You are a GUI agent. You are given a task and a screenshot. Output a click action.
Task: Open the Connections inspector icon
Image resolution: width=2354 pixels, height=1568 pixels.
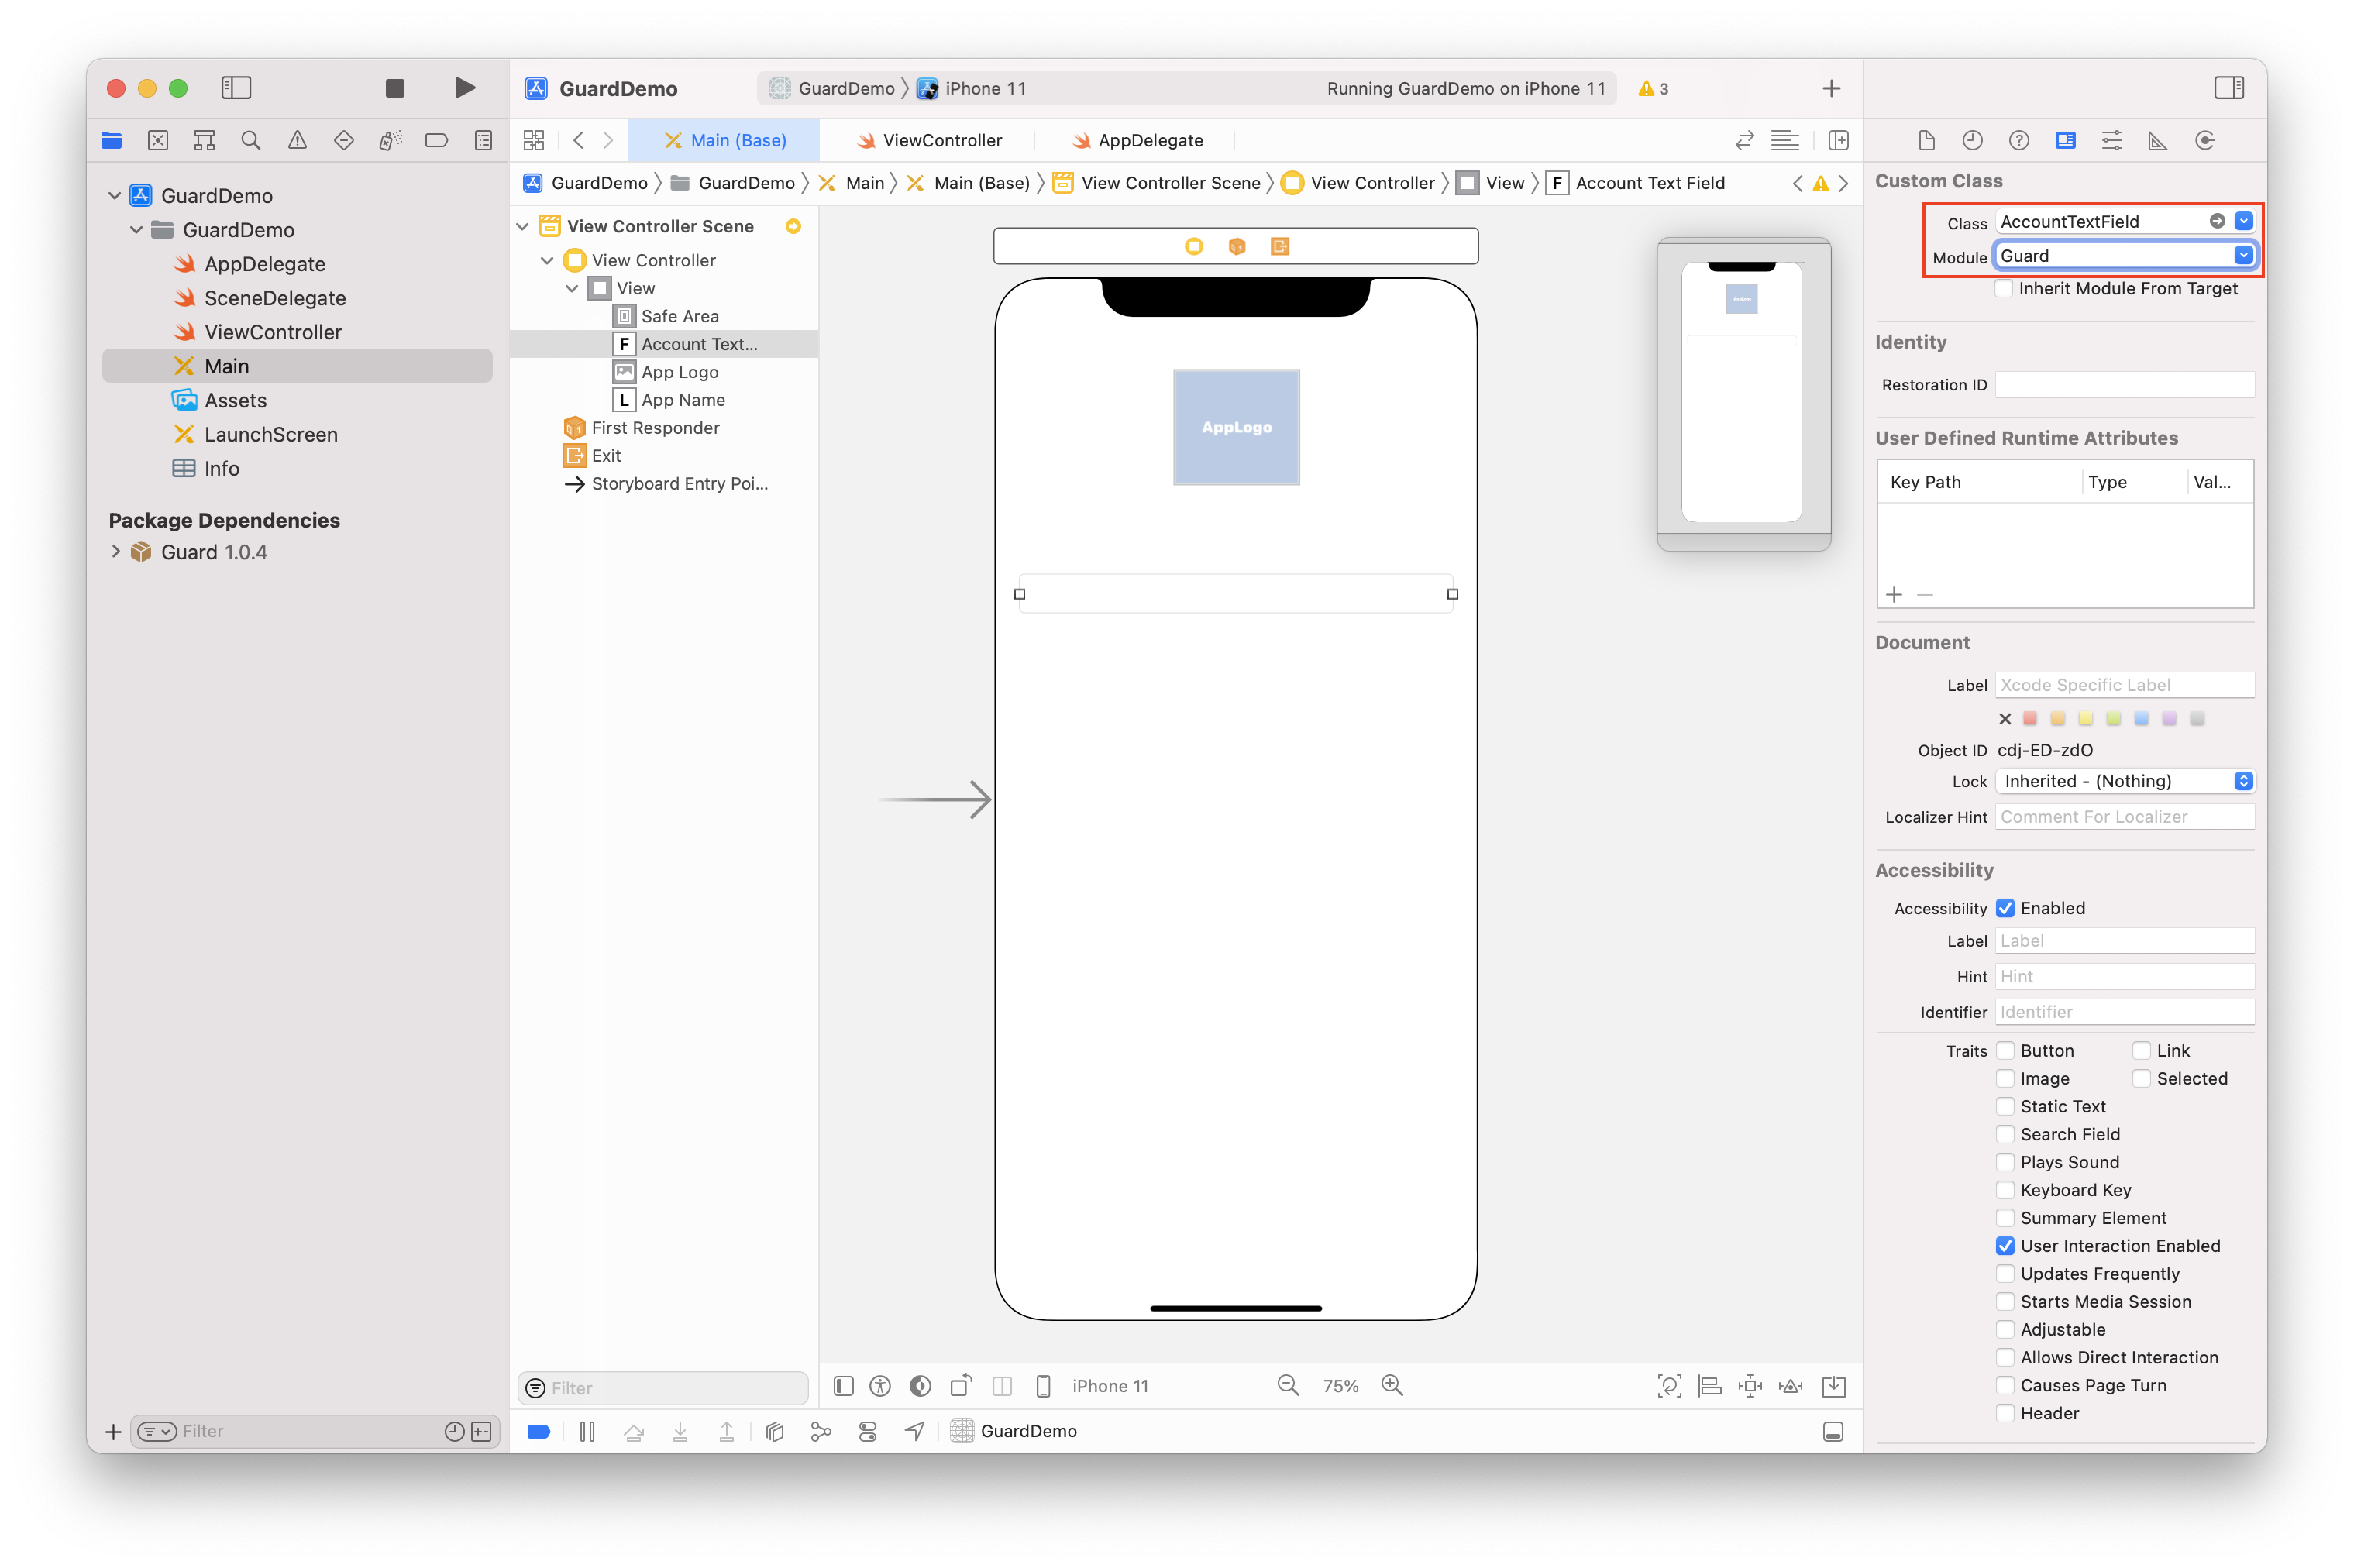[x=2205, y=141]
